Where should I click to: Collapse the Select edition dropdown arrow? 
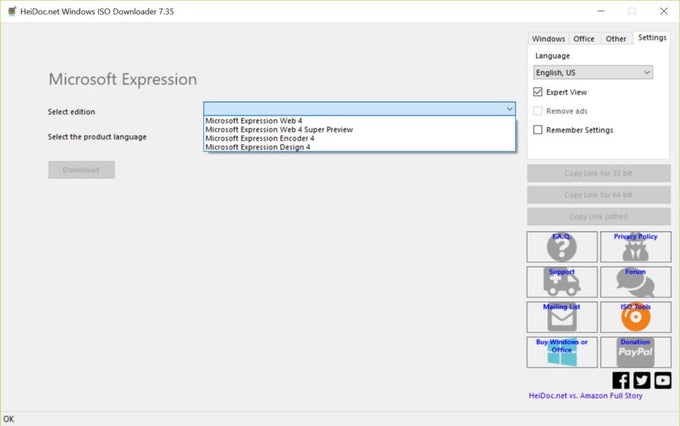point(509,109)
